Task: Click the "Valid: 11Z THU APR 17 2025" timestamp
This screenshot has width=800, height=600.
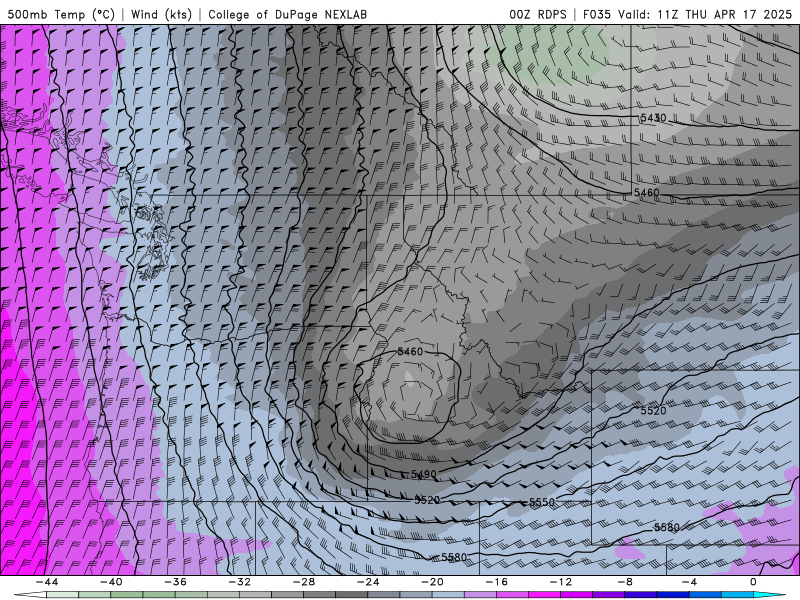Action: (x=705, y=14)
